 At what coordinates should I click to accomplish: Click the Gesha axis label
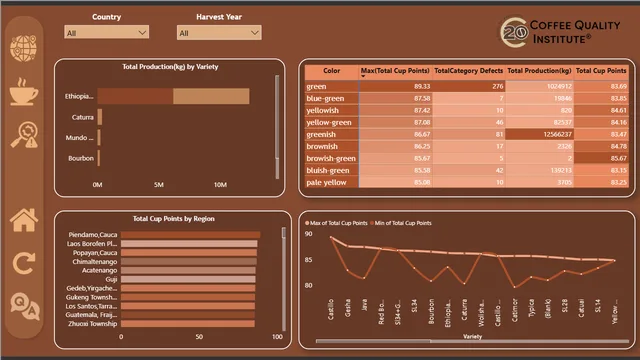point(348,307)
